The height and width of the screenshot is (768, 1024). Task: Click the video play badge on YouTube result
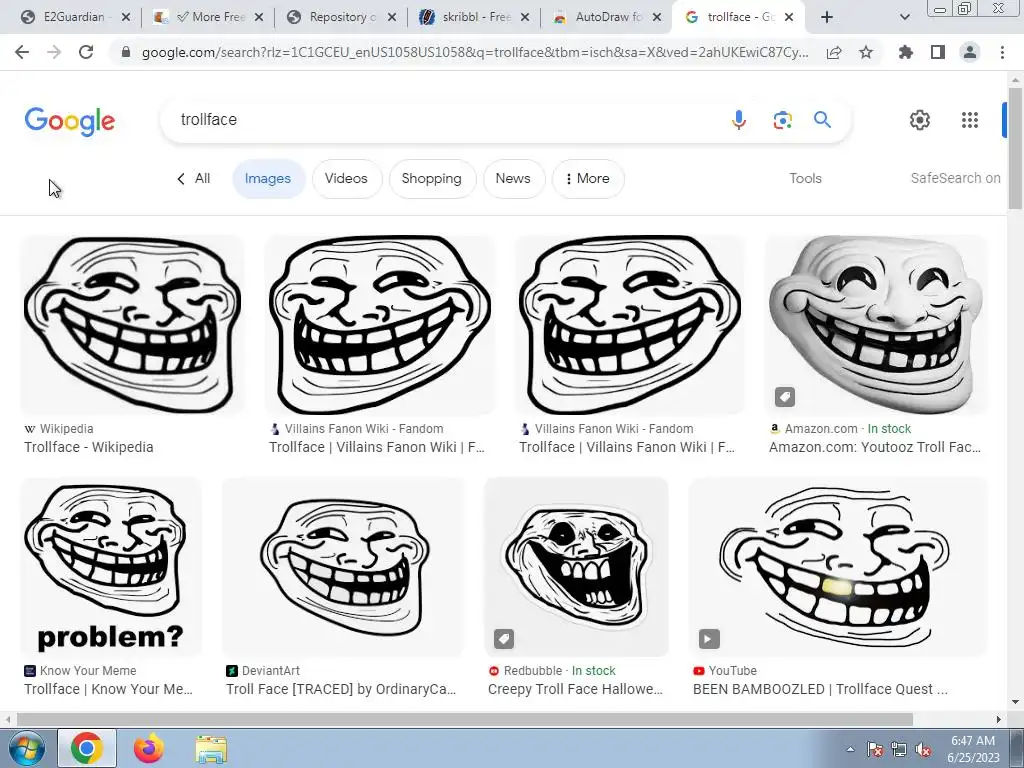tap(709, 639)
